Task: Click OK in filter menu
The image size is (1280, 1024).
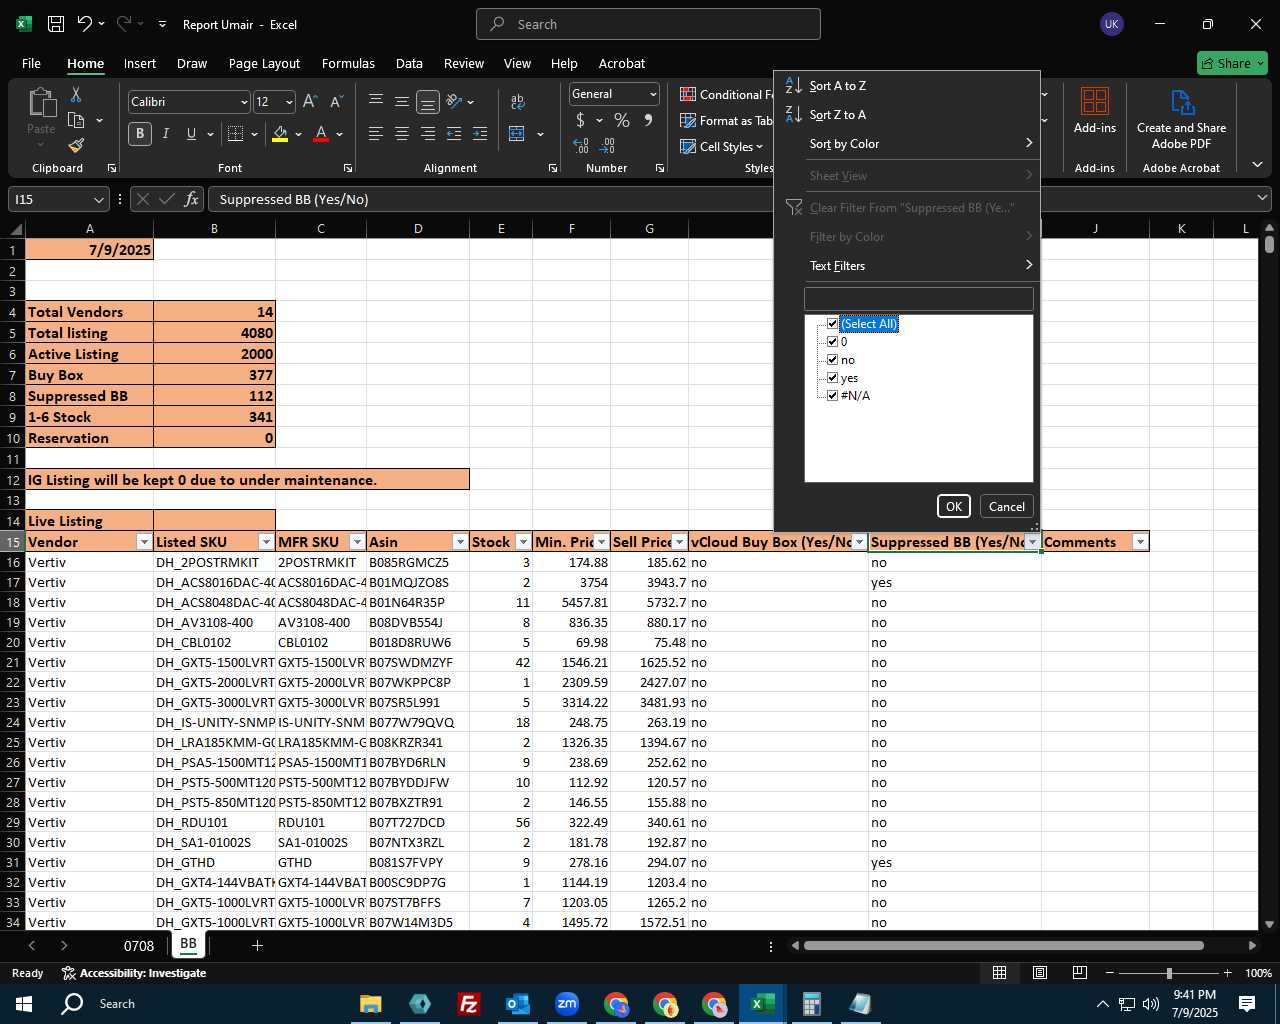Action: [954, 506]
